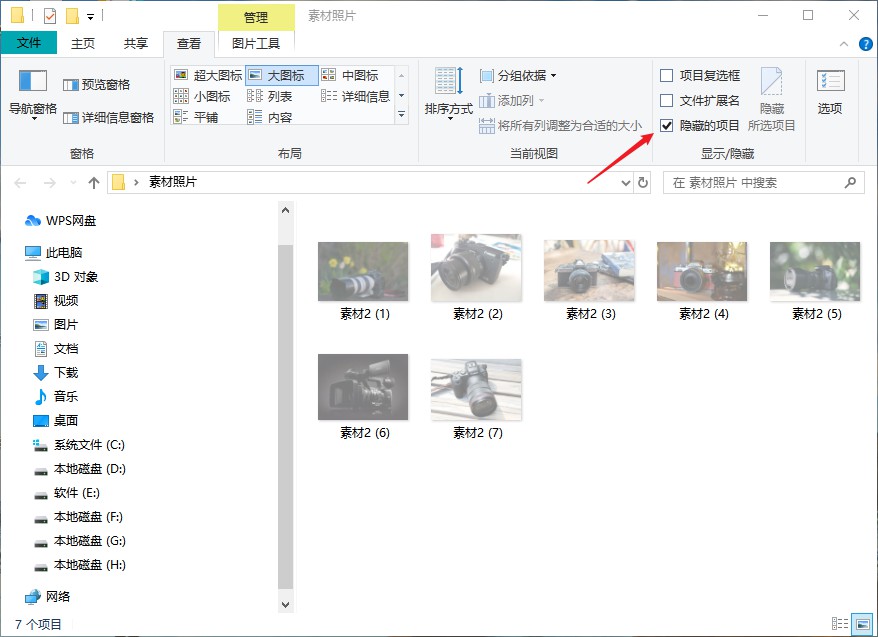Switch to the Home (主页) tab
The width and height of the screenshot is (878, 637).
tap(83, 43)
